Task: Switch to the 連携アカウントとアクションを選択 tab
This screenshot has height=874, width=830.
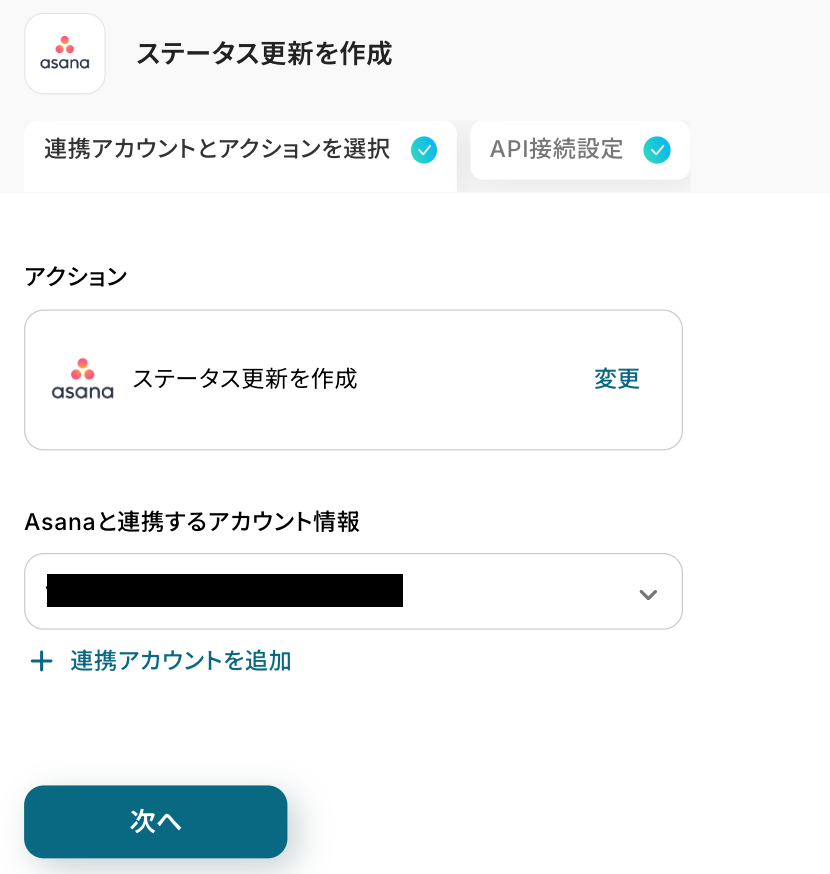Action: coord(217,150)
